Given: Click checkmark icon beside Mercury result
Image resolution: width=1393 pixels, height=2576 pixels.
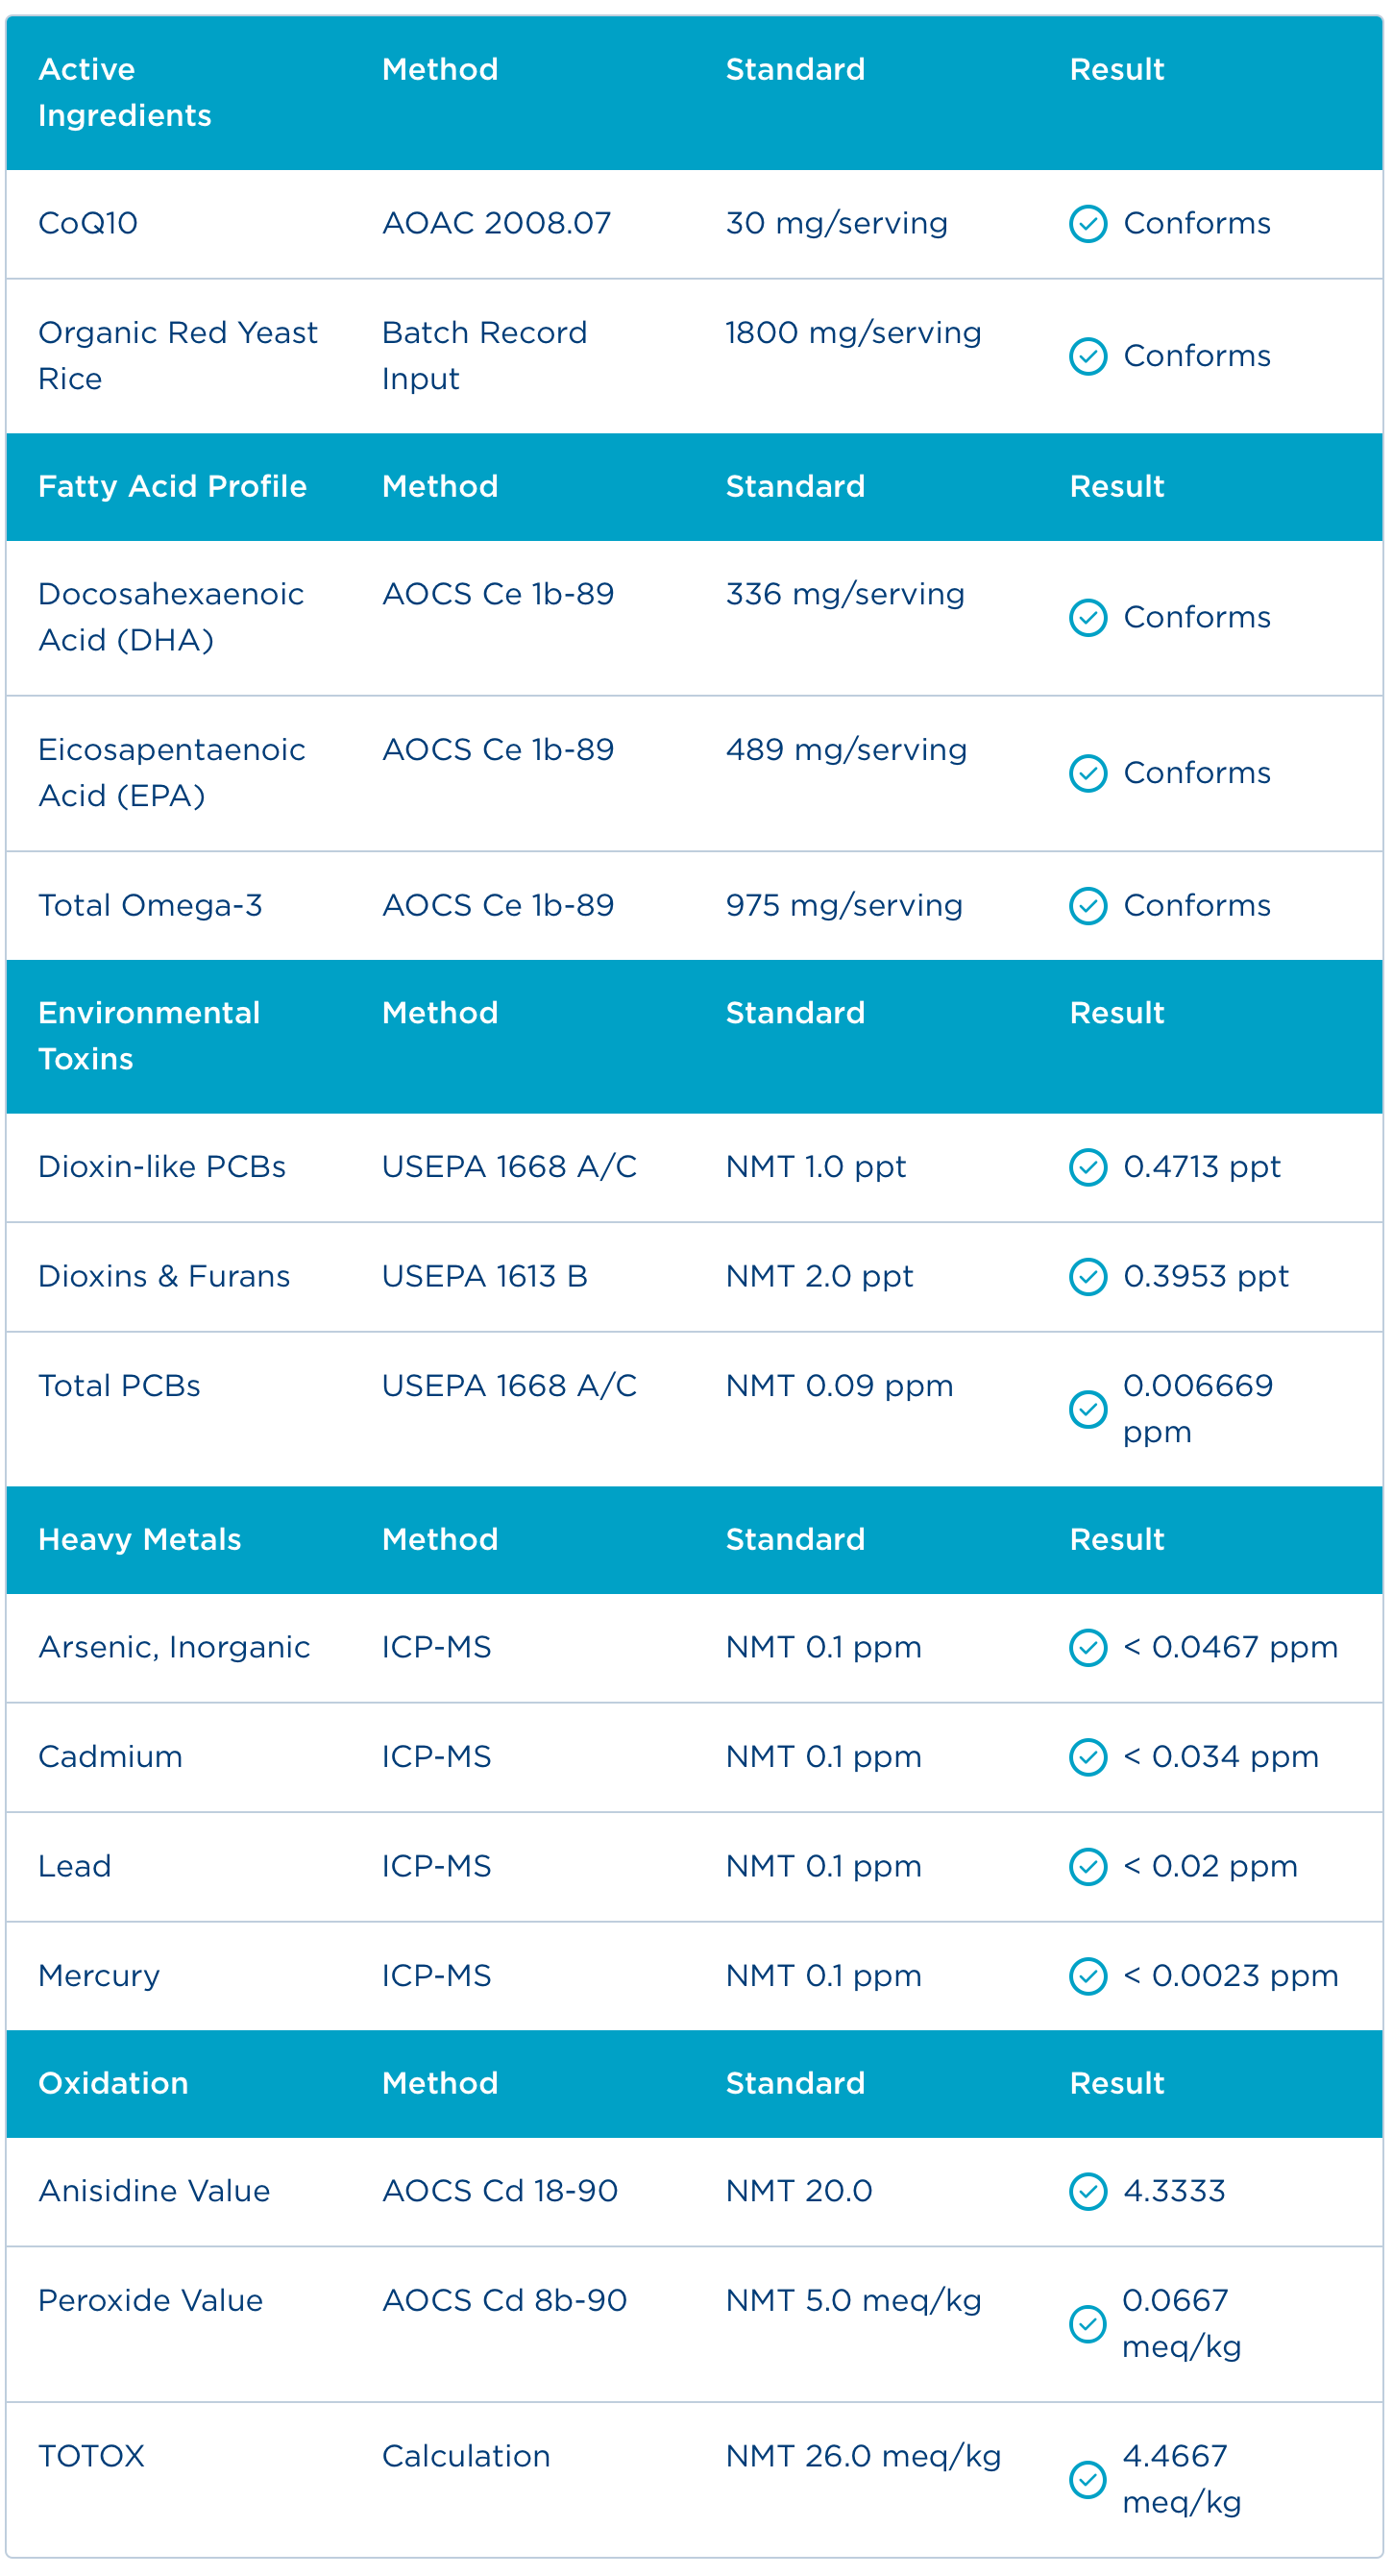Looking at the screenshot, I should point(1087,1976).
